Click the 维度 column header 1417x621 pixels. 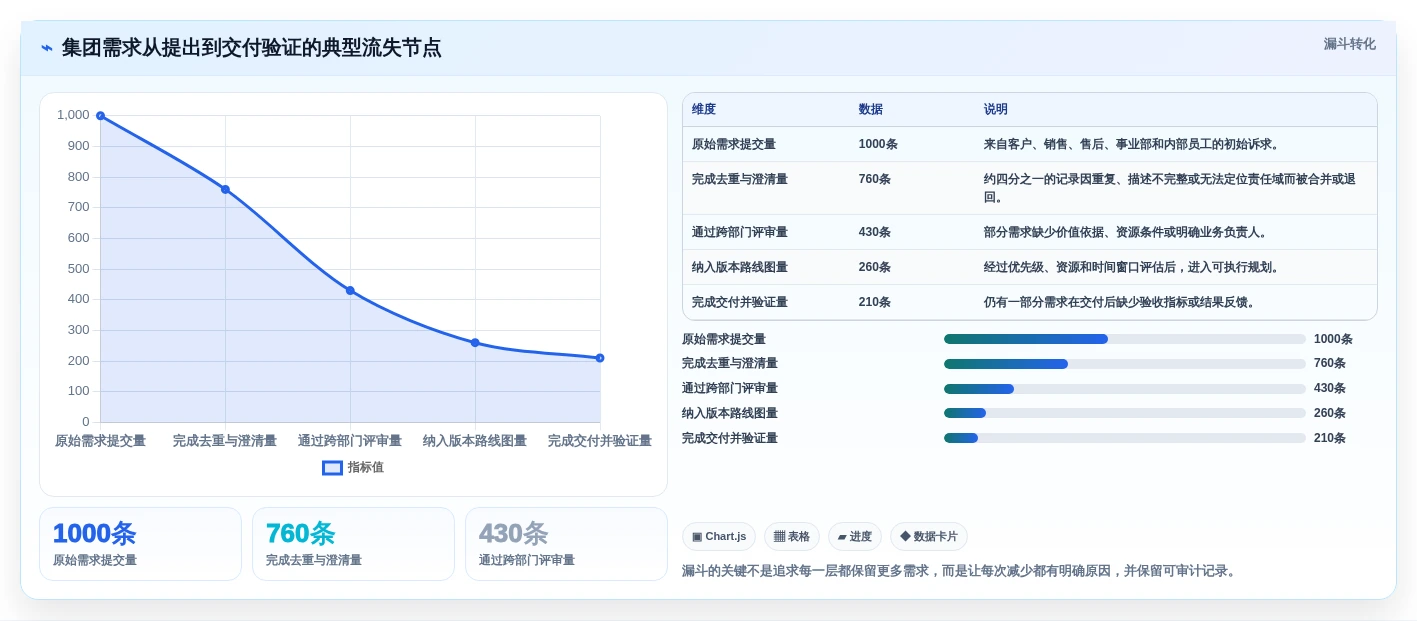tap(704, 110)
